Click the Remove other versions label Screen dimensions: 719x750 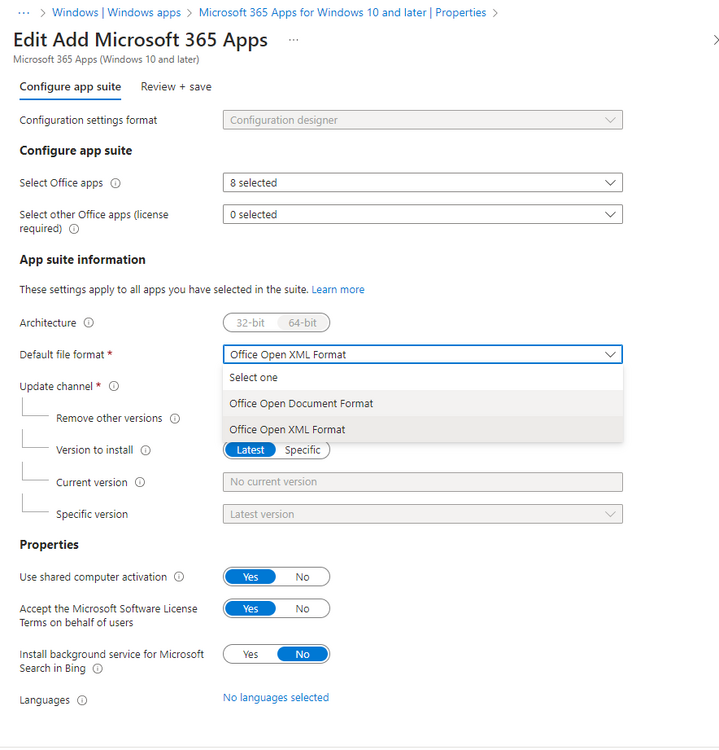point(109,419)
